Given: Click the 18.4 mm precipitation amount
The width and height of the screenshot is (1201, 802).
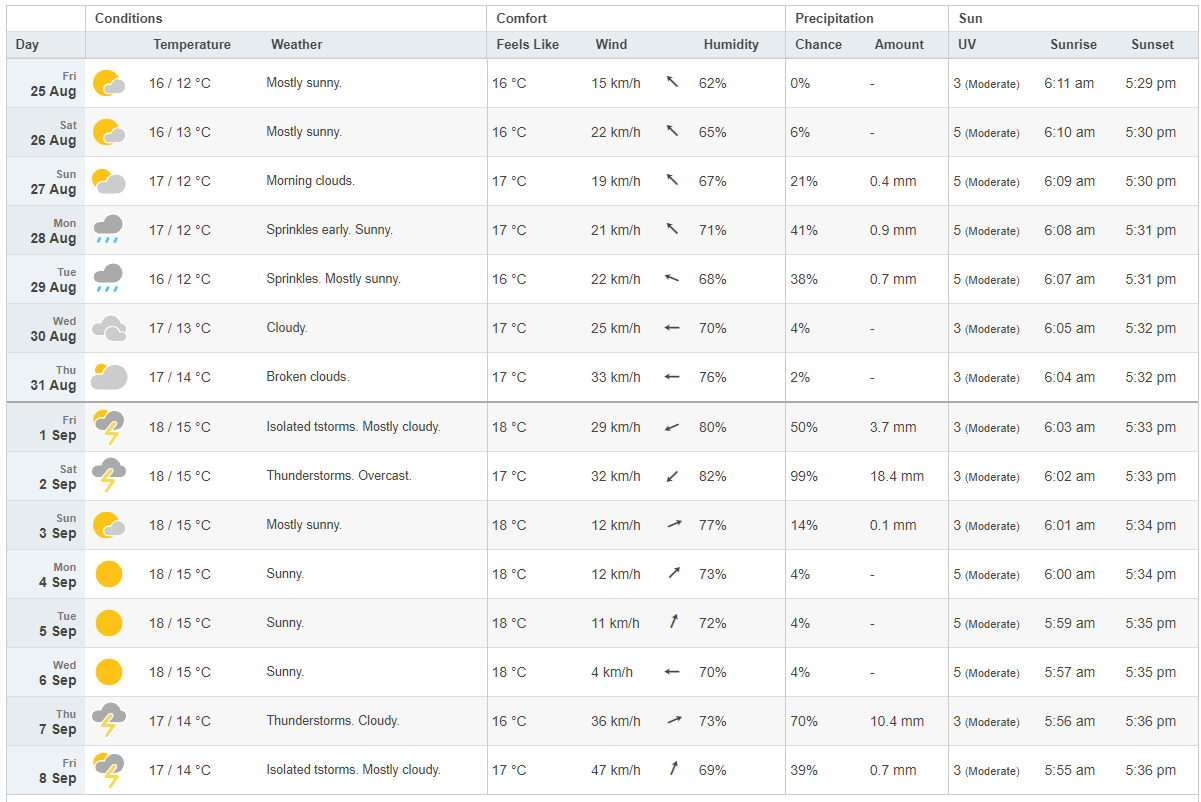Looking at the screenshot, I should (x=897, y=476).
